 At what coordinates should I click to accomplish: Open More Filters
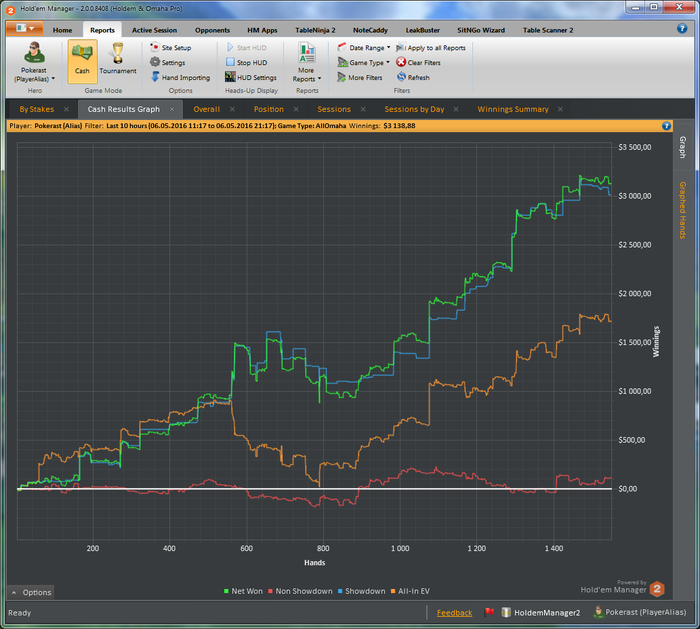360,77
